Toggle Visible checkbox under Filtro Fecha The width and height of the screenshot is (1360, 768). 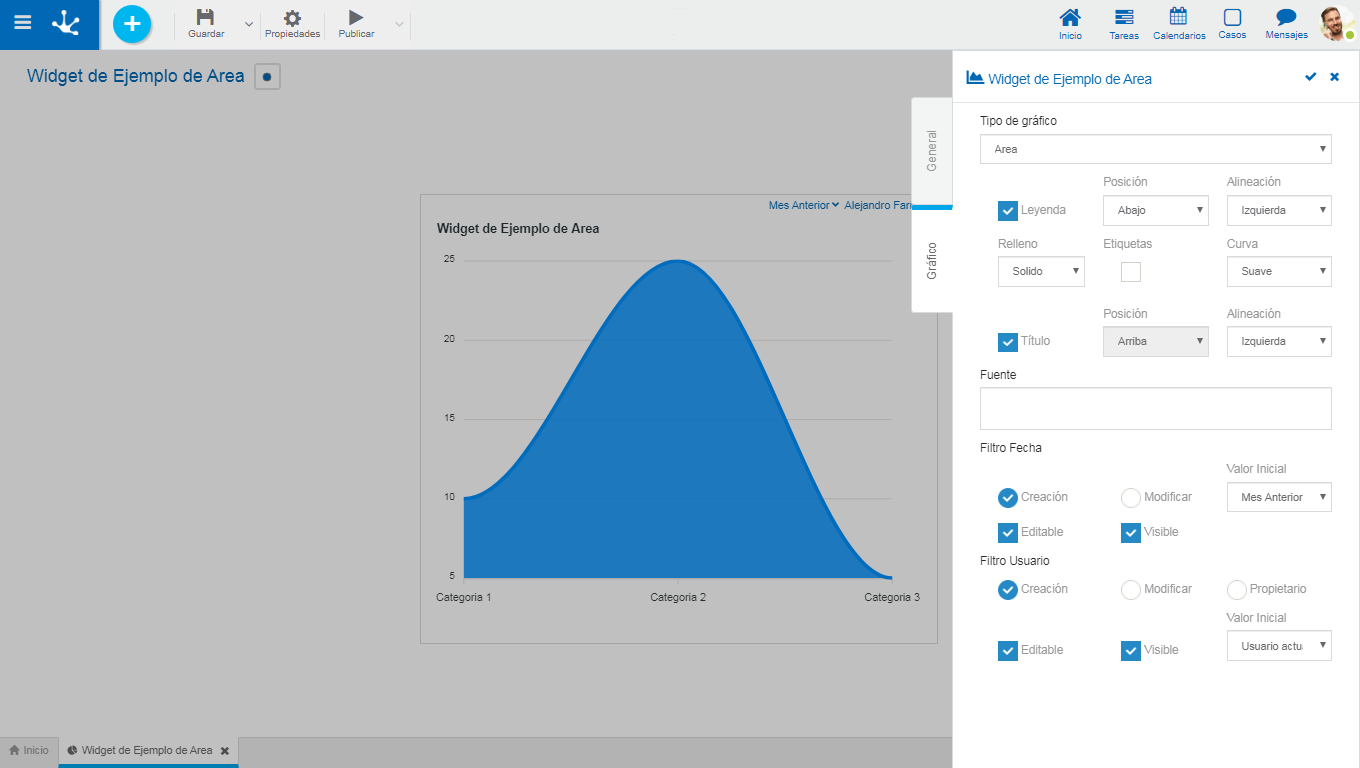click(1131, 533)
